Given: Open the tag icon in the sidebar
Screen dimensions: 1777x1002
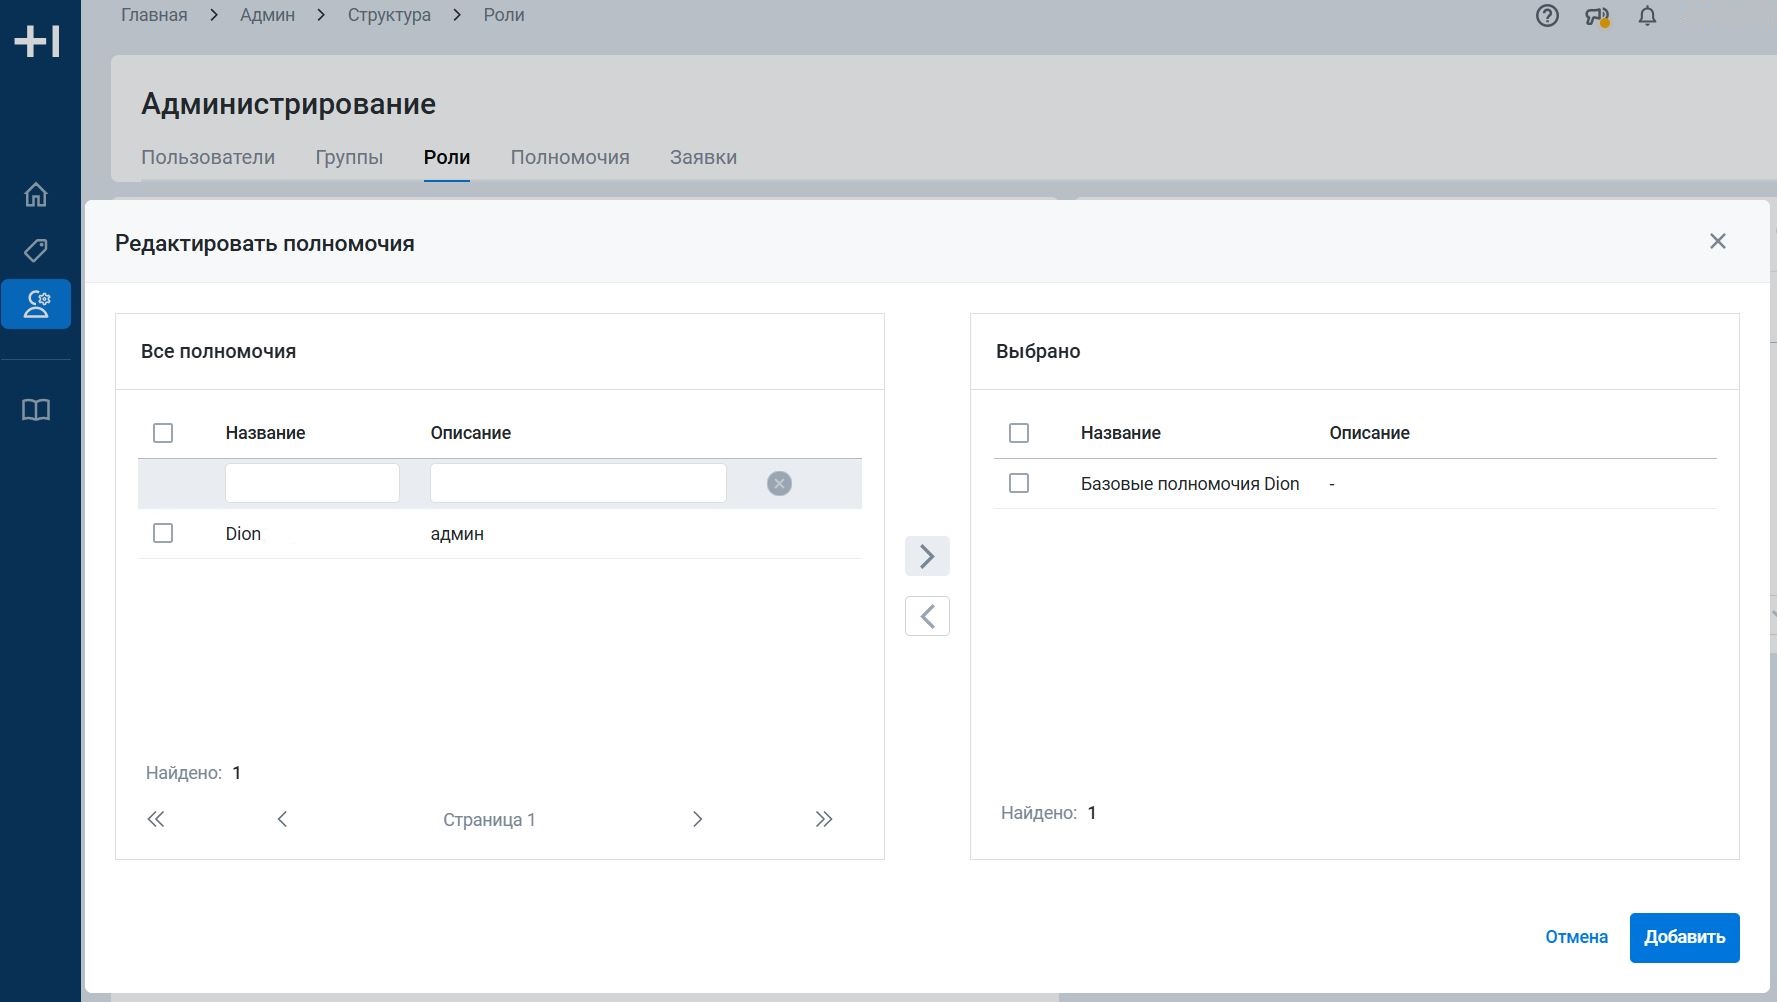Looking at the screenshot, I should 36,250.
